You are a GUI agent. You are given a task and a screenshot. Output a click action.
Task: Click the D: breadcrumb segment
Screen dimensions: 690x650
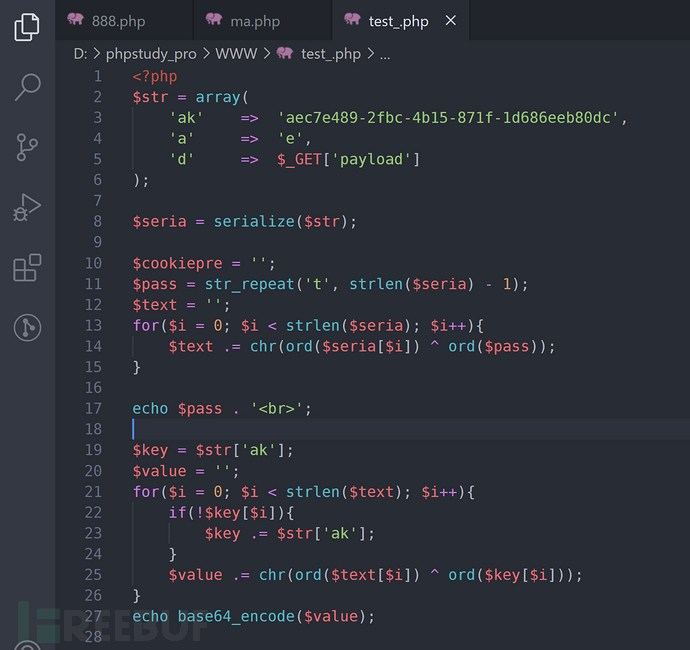[81, 54]
